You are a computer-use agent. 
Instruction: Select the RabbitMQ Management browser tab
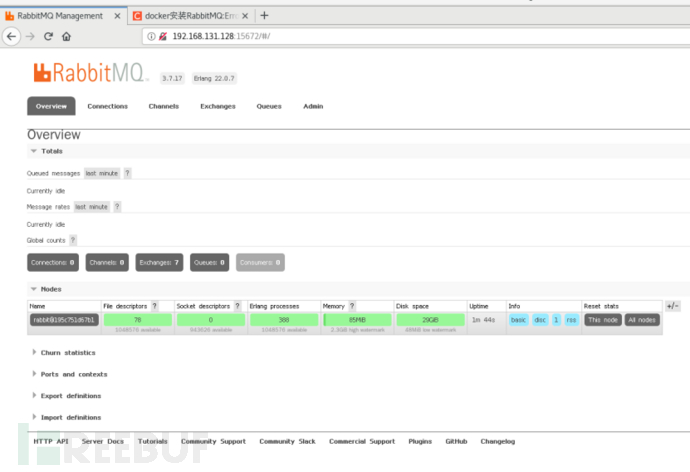pyautogui.click(x=64, y=16)
